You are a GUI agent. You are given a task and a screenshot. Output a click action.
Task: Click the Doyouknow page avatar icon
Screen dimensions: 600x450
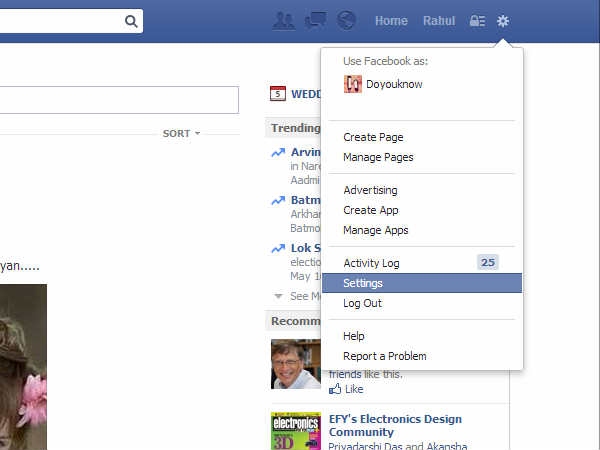click(352, 84)
